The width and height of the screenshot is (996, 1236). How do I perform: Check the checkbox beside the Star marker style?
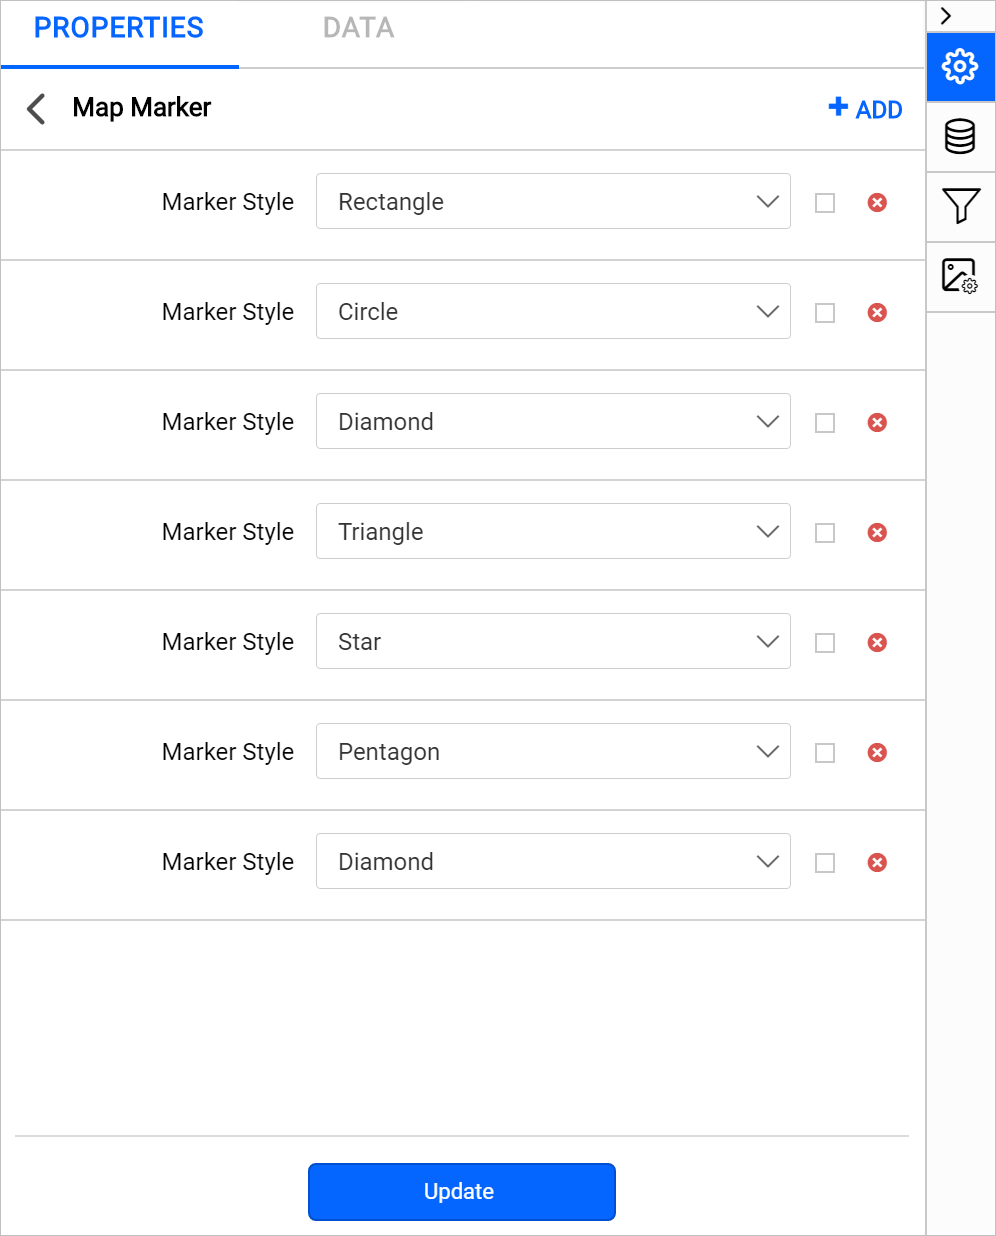[x=824, y=642]
